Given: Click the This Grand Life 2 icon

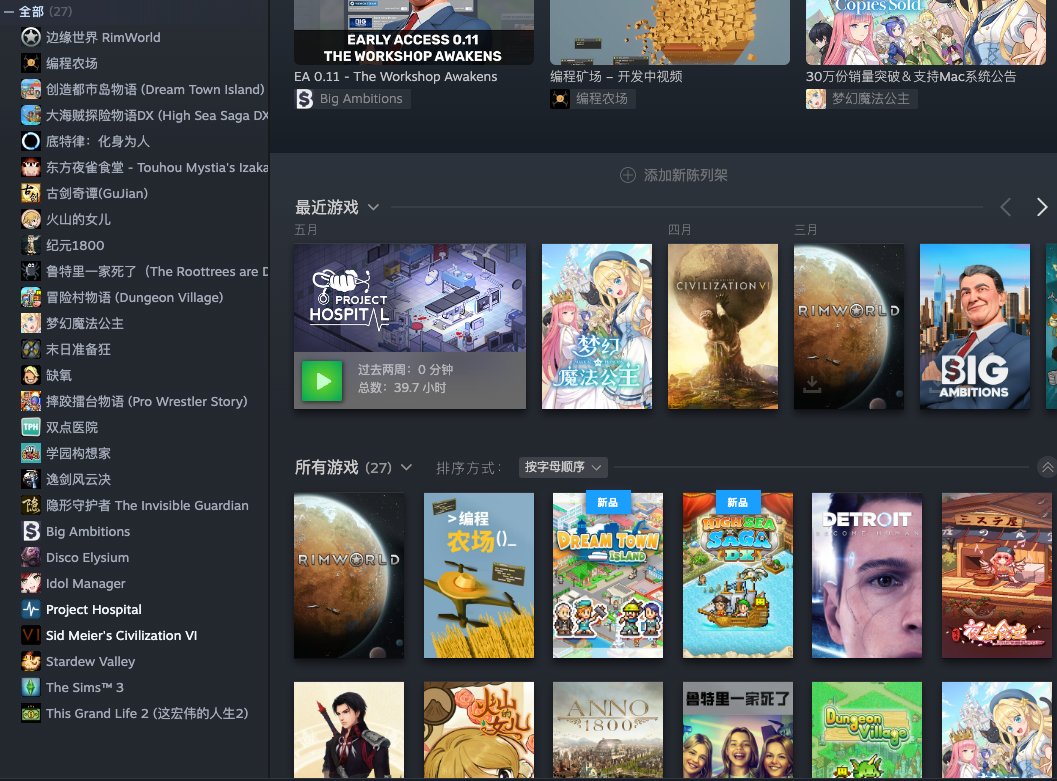Looking at the screenshot, I should tap(30, 714).
